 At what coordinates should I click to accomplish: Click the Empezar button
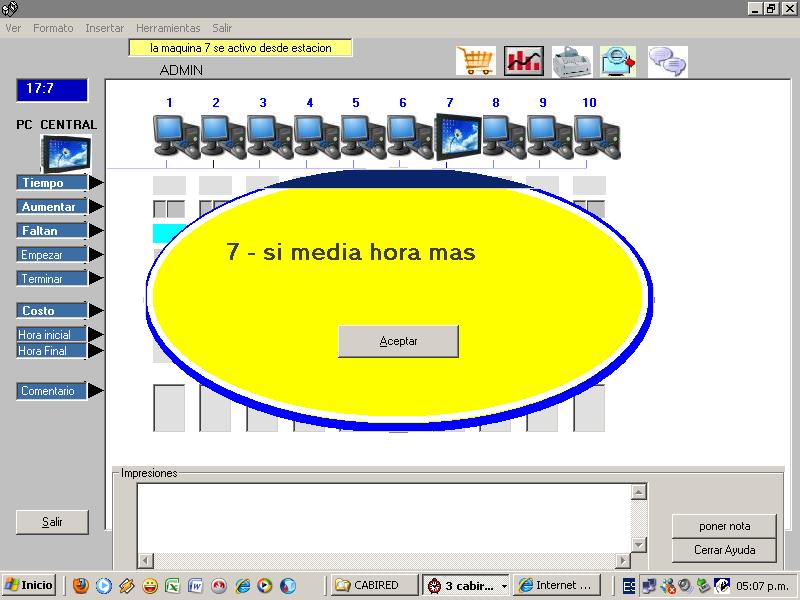point(52,255)
